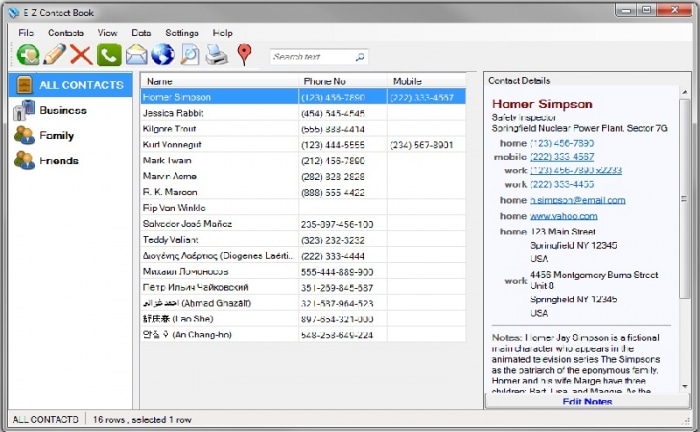Select the Homer Simpson row
The width and height of the screenshot is (700, 432).
(x=303, y=97)
